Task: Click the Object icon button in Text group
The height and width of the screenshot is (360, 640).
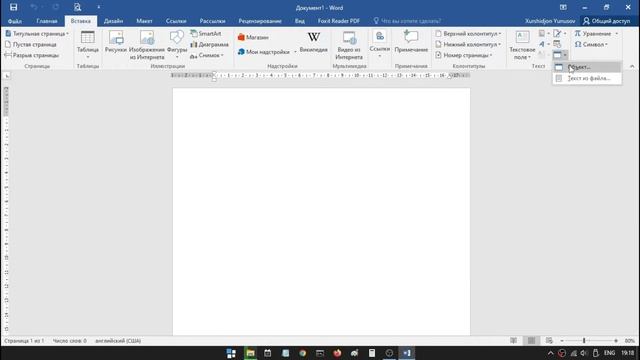Action: pyautogui.click(x=557, y=55)
